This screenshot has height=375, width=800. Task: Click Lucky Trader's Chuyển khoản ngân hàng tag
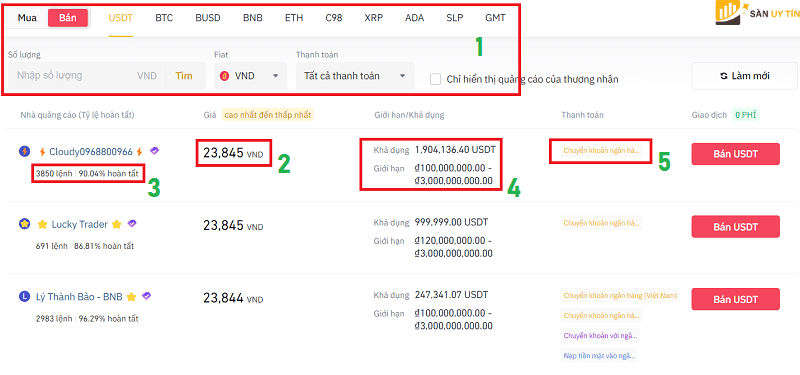[x=601, y=222]
